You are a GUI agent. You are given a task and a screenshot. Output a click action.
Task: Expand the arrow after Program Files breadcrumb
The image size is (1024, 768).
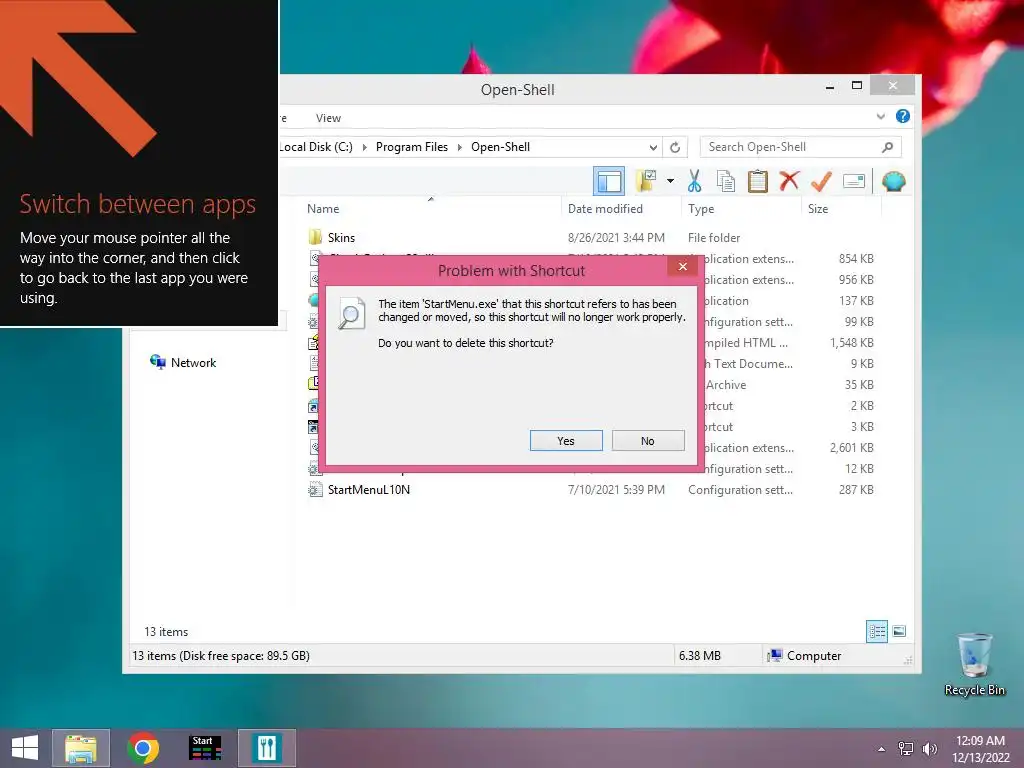pos(459,148)
